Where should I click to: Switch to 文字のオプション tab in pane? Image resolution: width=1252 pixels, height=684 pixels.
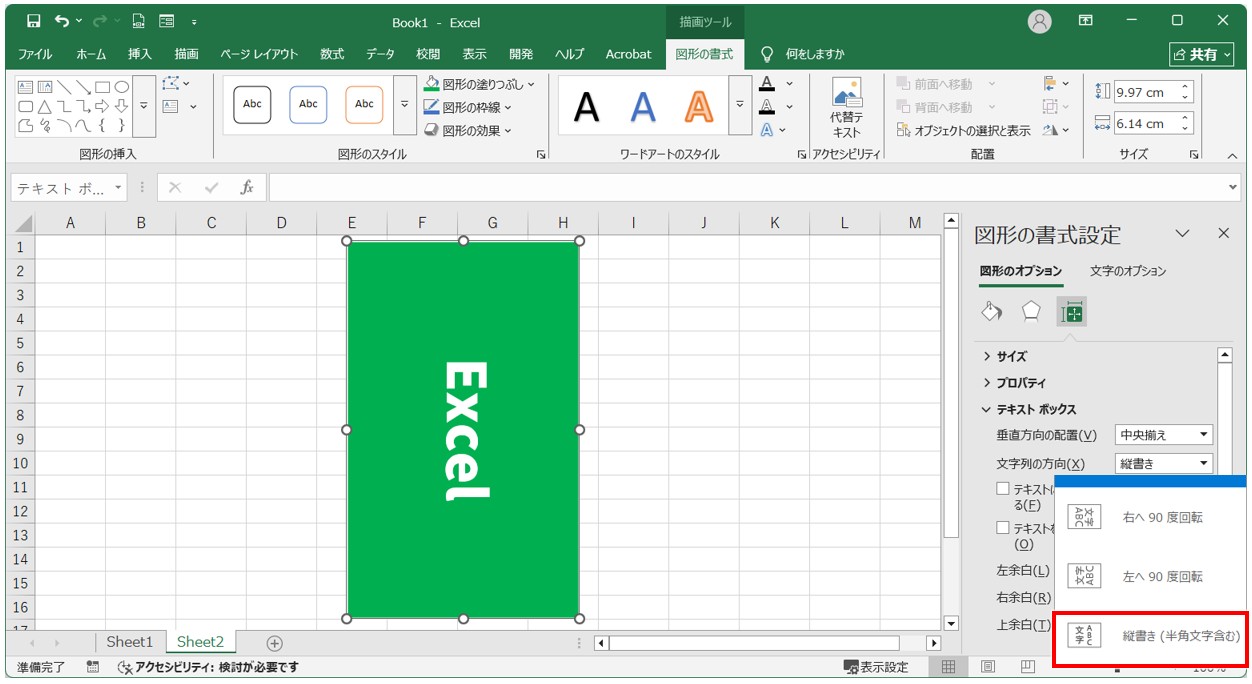[1128, 271]
